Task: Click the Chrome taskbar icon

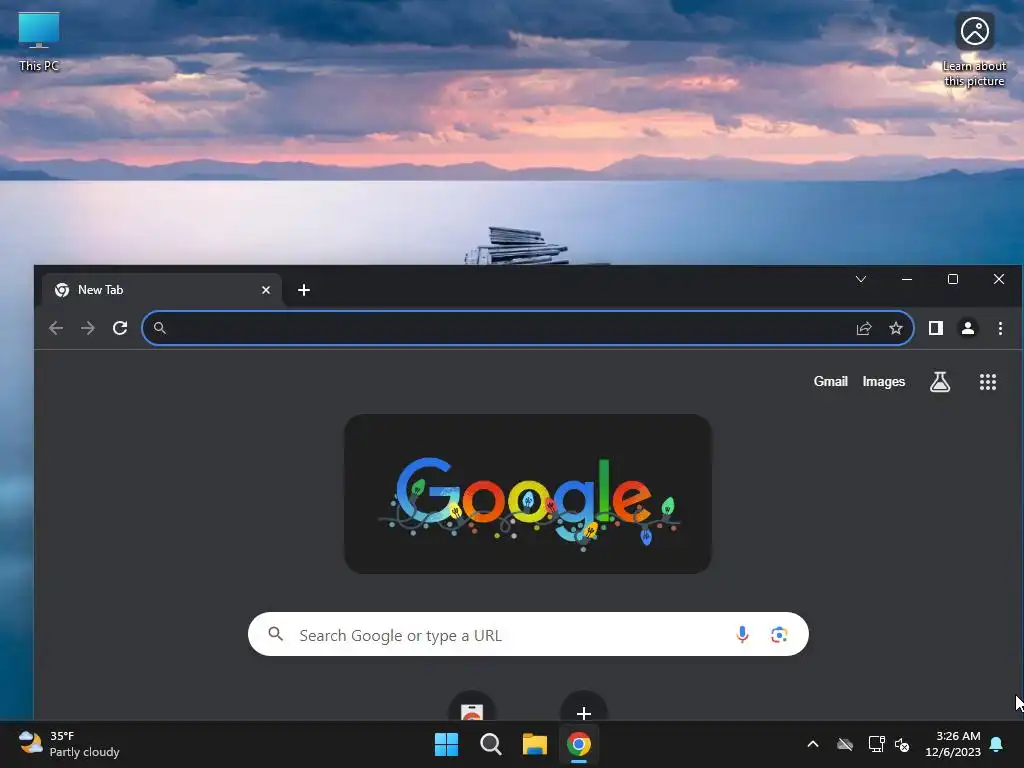Action: point(579,744)
